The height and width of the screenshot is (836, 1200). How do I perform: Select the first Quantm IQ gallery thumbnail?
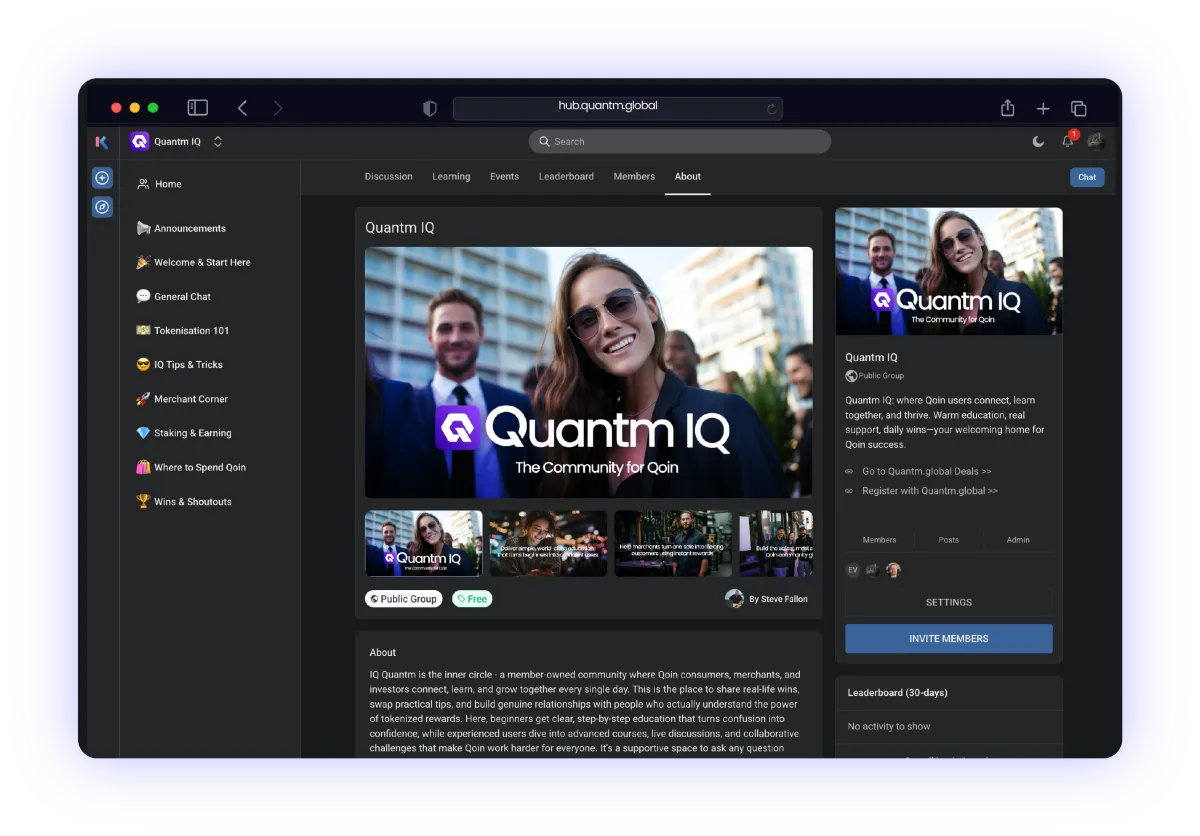point(424,544)
